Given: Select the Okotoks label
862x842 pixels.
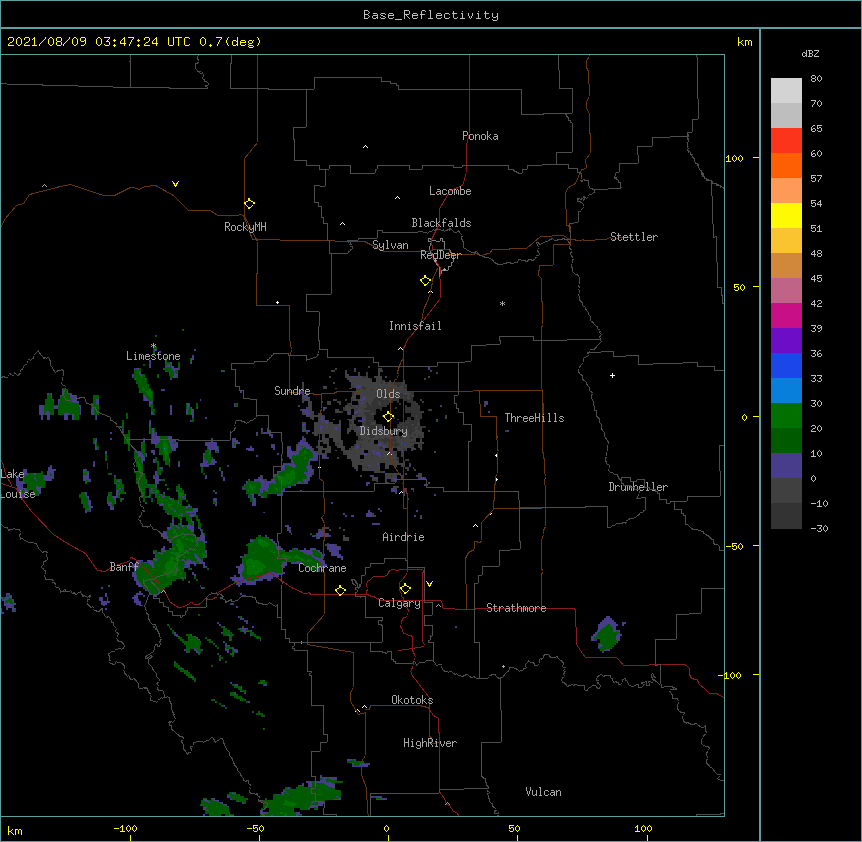Looking at the screenshot, I should tap(412, 700).
